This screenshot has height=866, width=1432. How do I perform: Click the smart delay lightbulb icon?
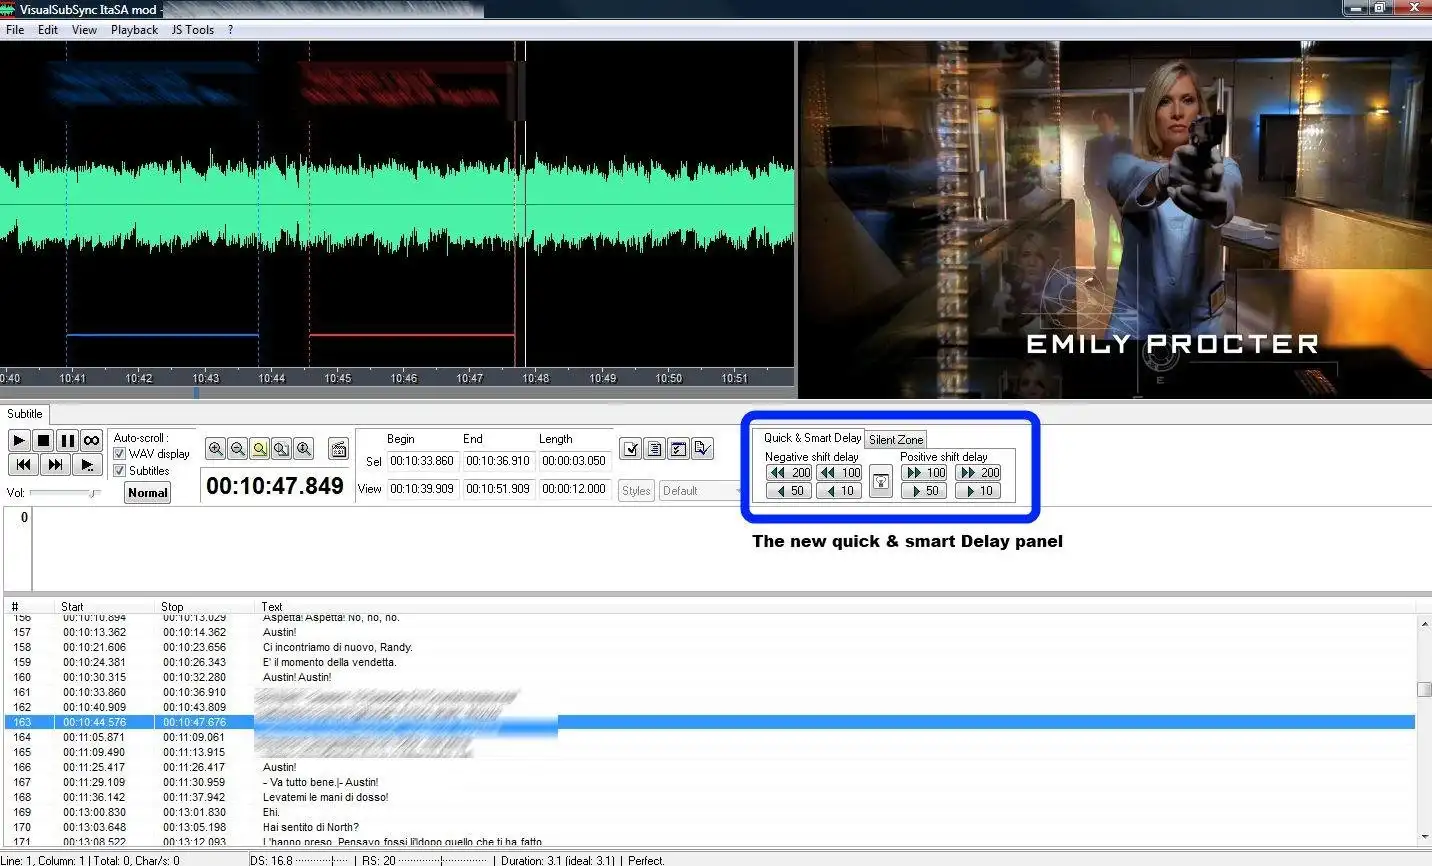click(881, 482)
